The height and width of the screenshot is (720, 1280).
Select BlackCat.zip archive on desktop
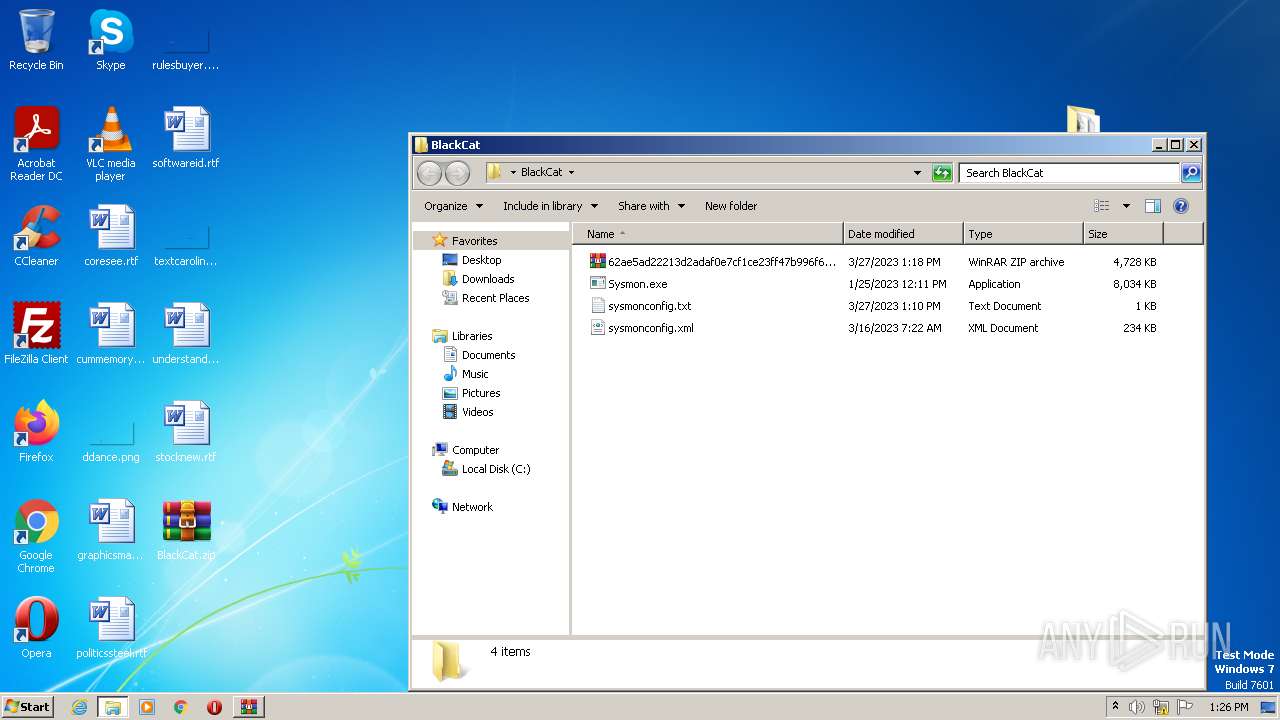[x=186, y=530]
